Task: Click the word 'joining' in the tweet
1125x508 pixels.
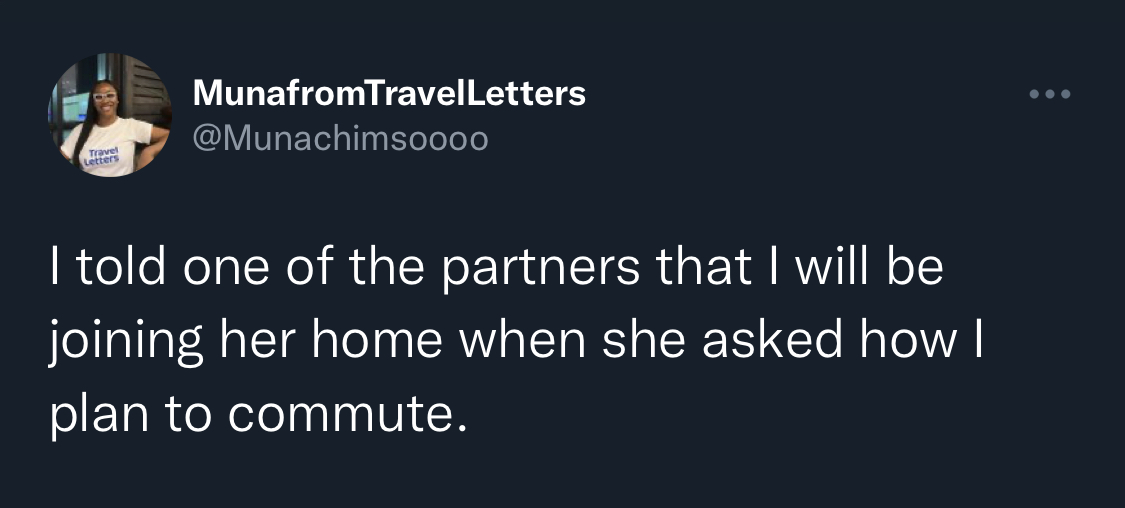Action: pos(126,343)
